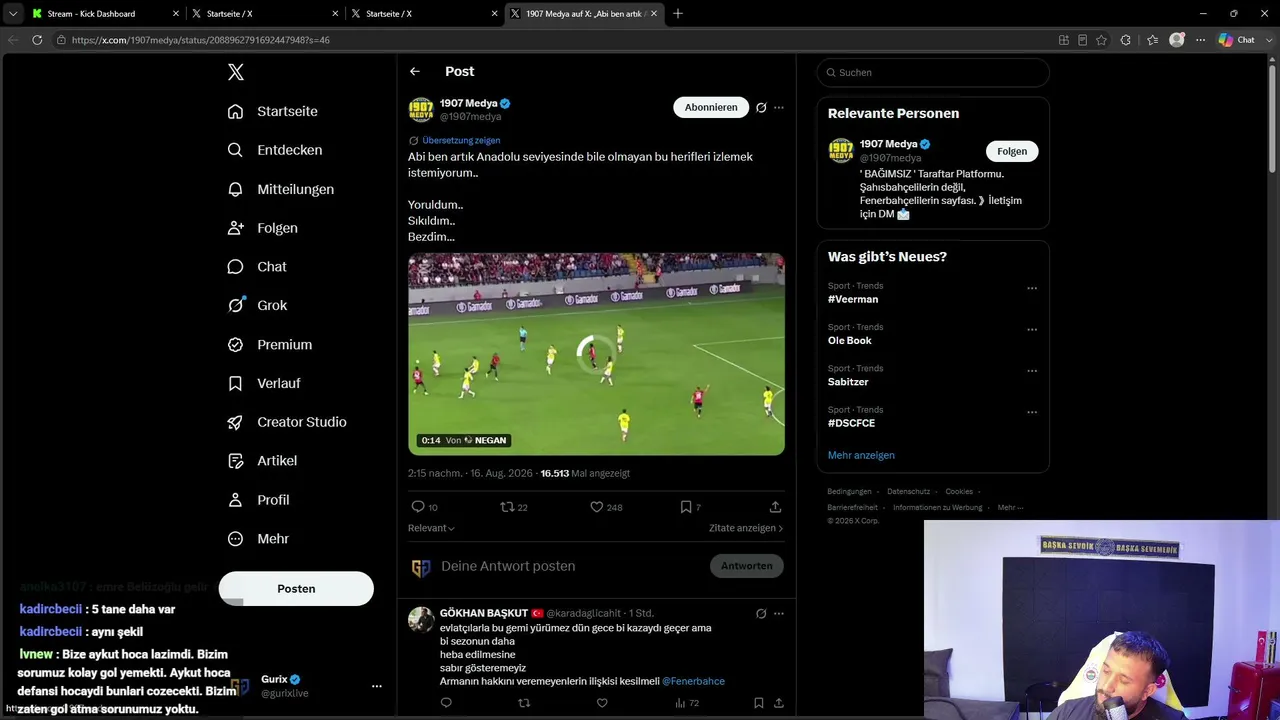The width and height of the screenshot is (1280, 720).
Task: Follow 1907 Medya with the Folgen button
Action: (1012, 151)
